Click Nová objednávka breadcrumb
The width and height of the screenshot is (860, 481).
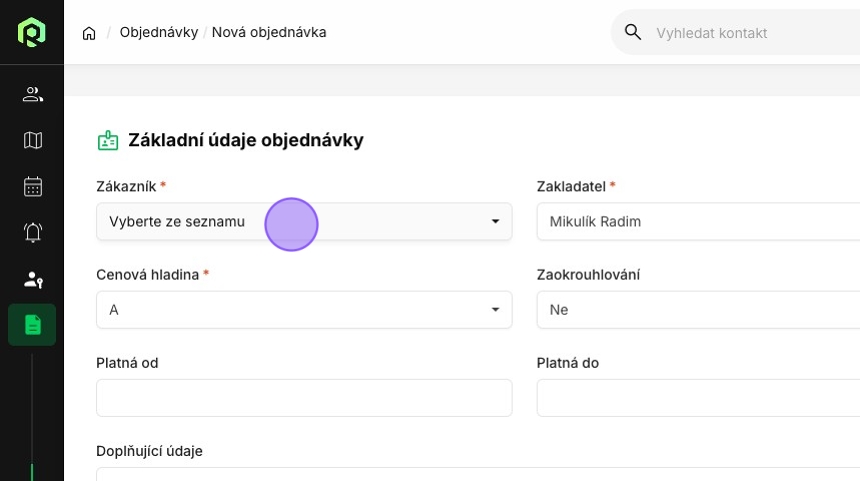(269, 32)
